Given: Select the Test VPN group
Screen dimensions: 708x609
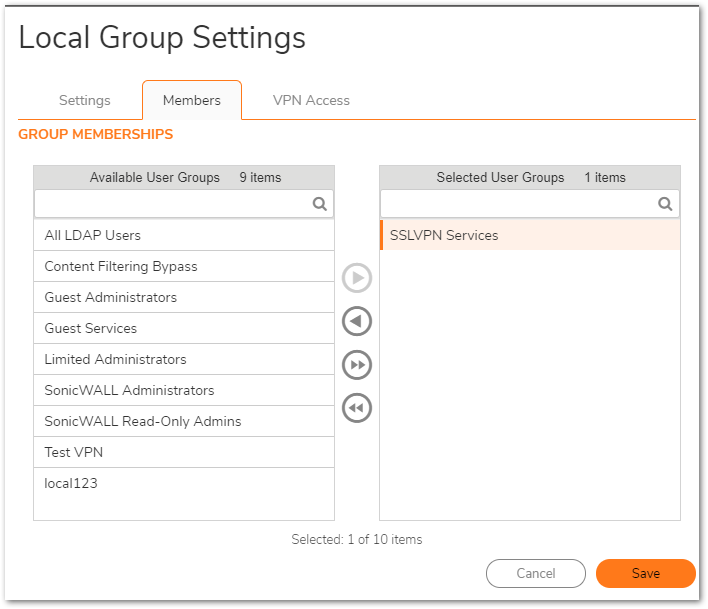Looking at the screenshot, I should pos(184,452).
